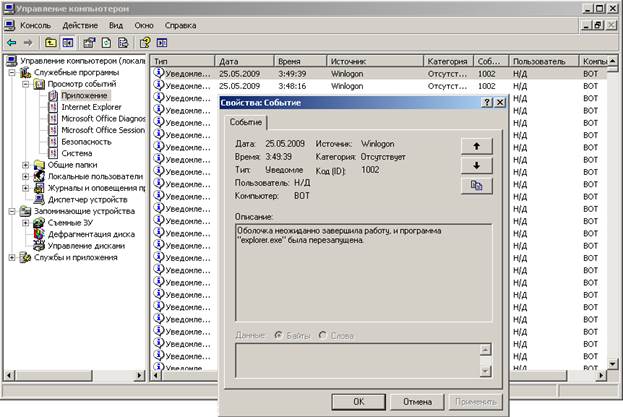
Task: Click the OK button
Action: point(358,401)
